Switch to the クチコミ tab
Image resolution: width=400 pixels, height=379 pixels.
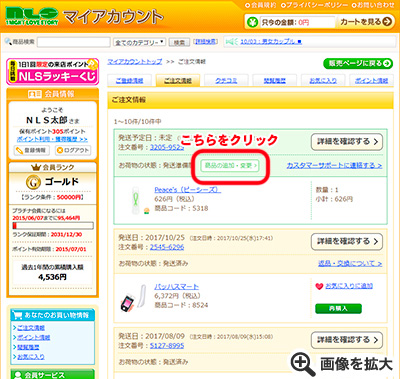[x=226, y=81]
